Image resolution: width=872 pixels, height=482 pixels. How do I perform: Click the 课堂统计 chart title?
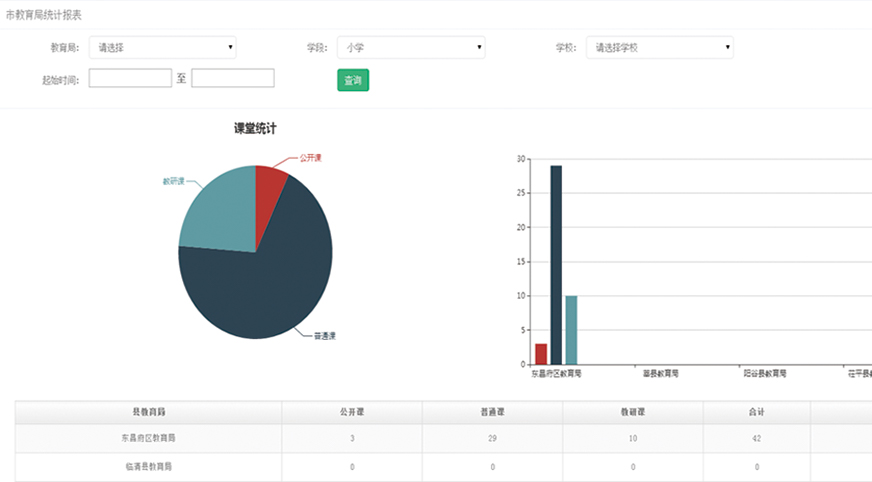tap(255, 128)
